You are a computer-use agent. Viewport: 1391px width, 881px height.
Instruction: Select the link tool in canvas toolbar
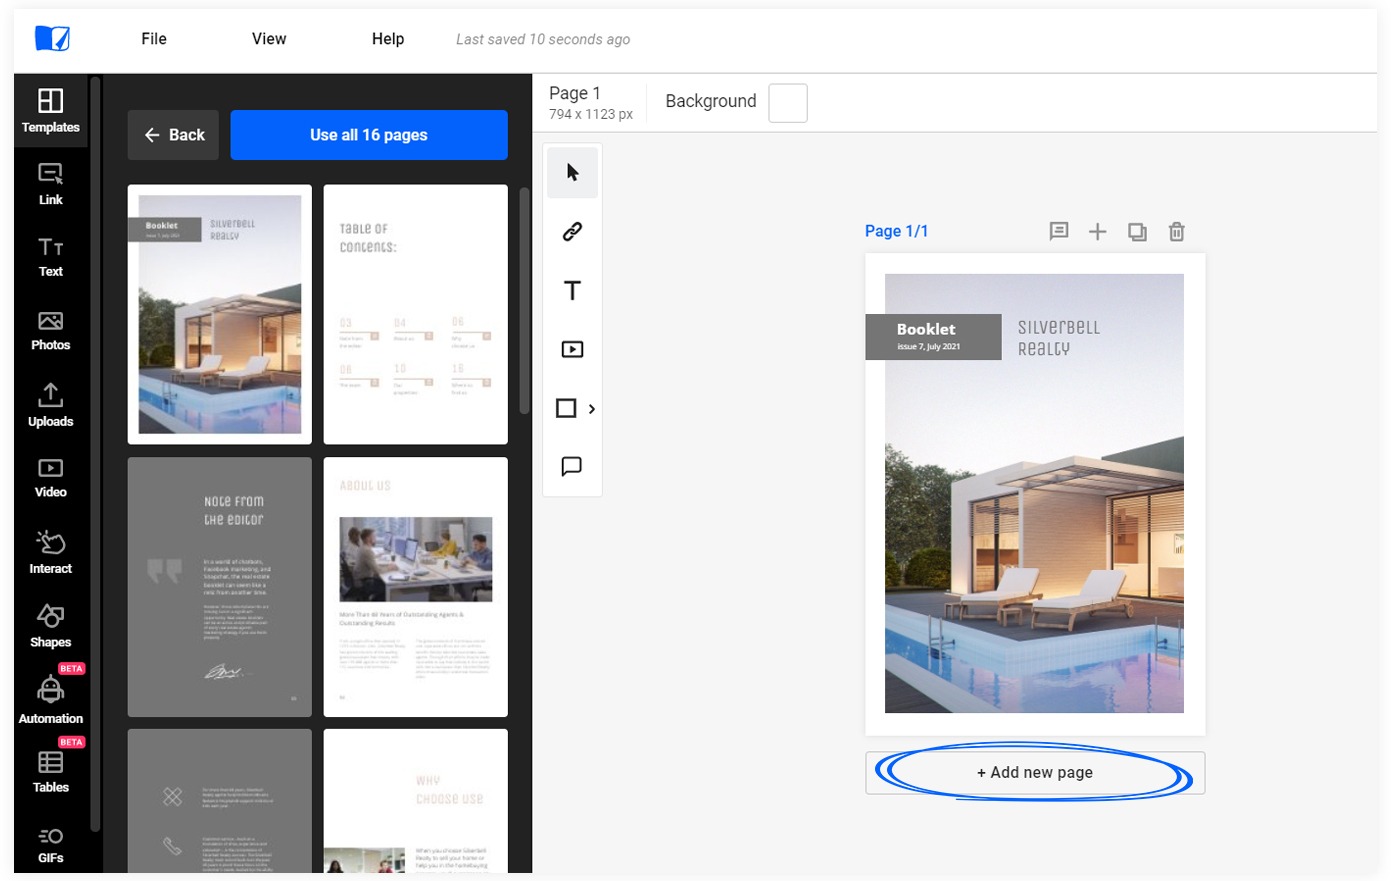pos(572,232)
